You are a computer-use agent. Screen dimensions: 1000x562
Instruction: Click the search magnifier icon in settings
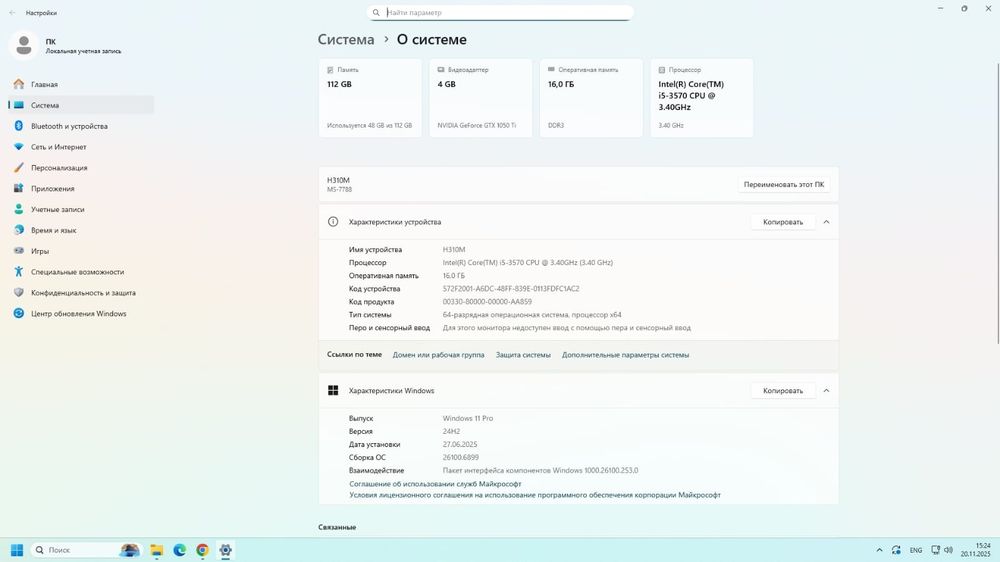coord(376,13)
